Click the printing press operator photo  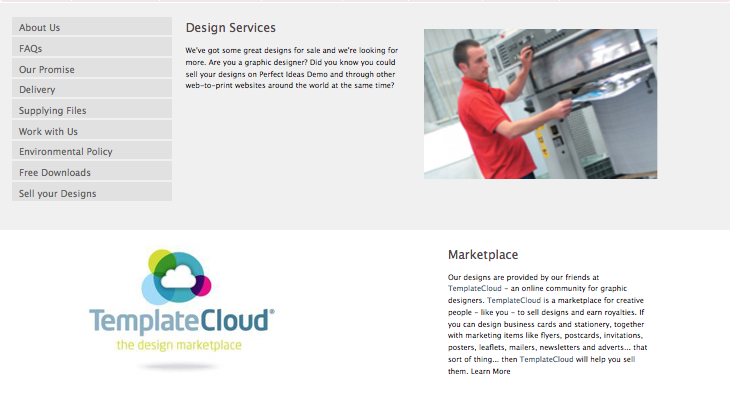541,104
